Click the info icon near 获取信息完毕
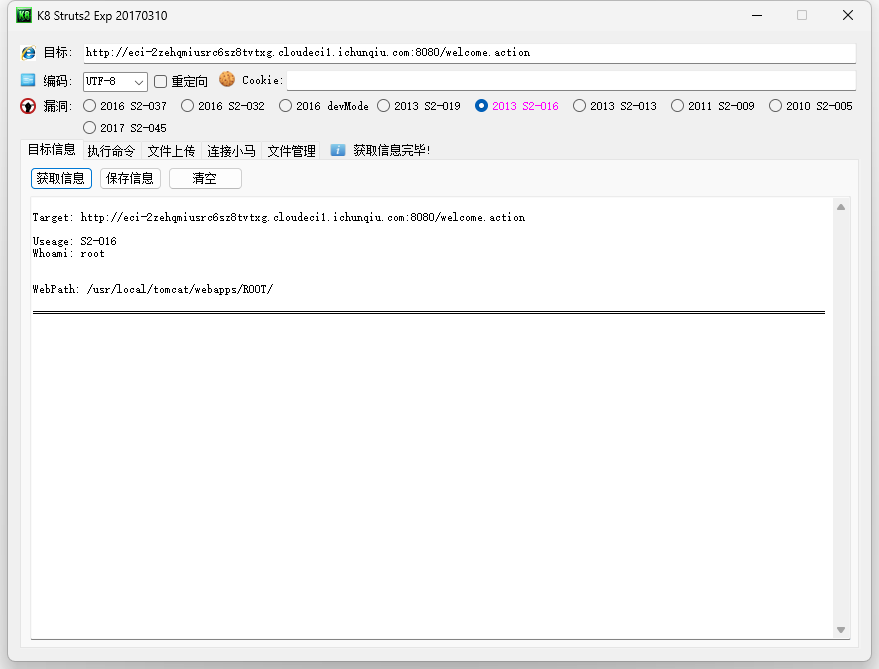This screenshot has width=879, height=669. 337,151
